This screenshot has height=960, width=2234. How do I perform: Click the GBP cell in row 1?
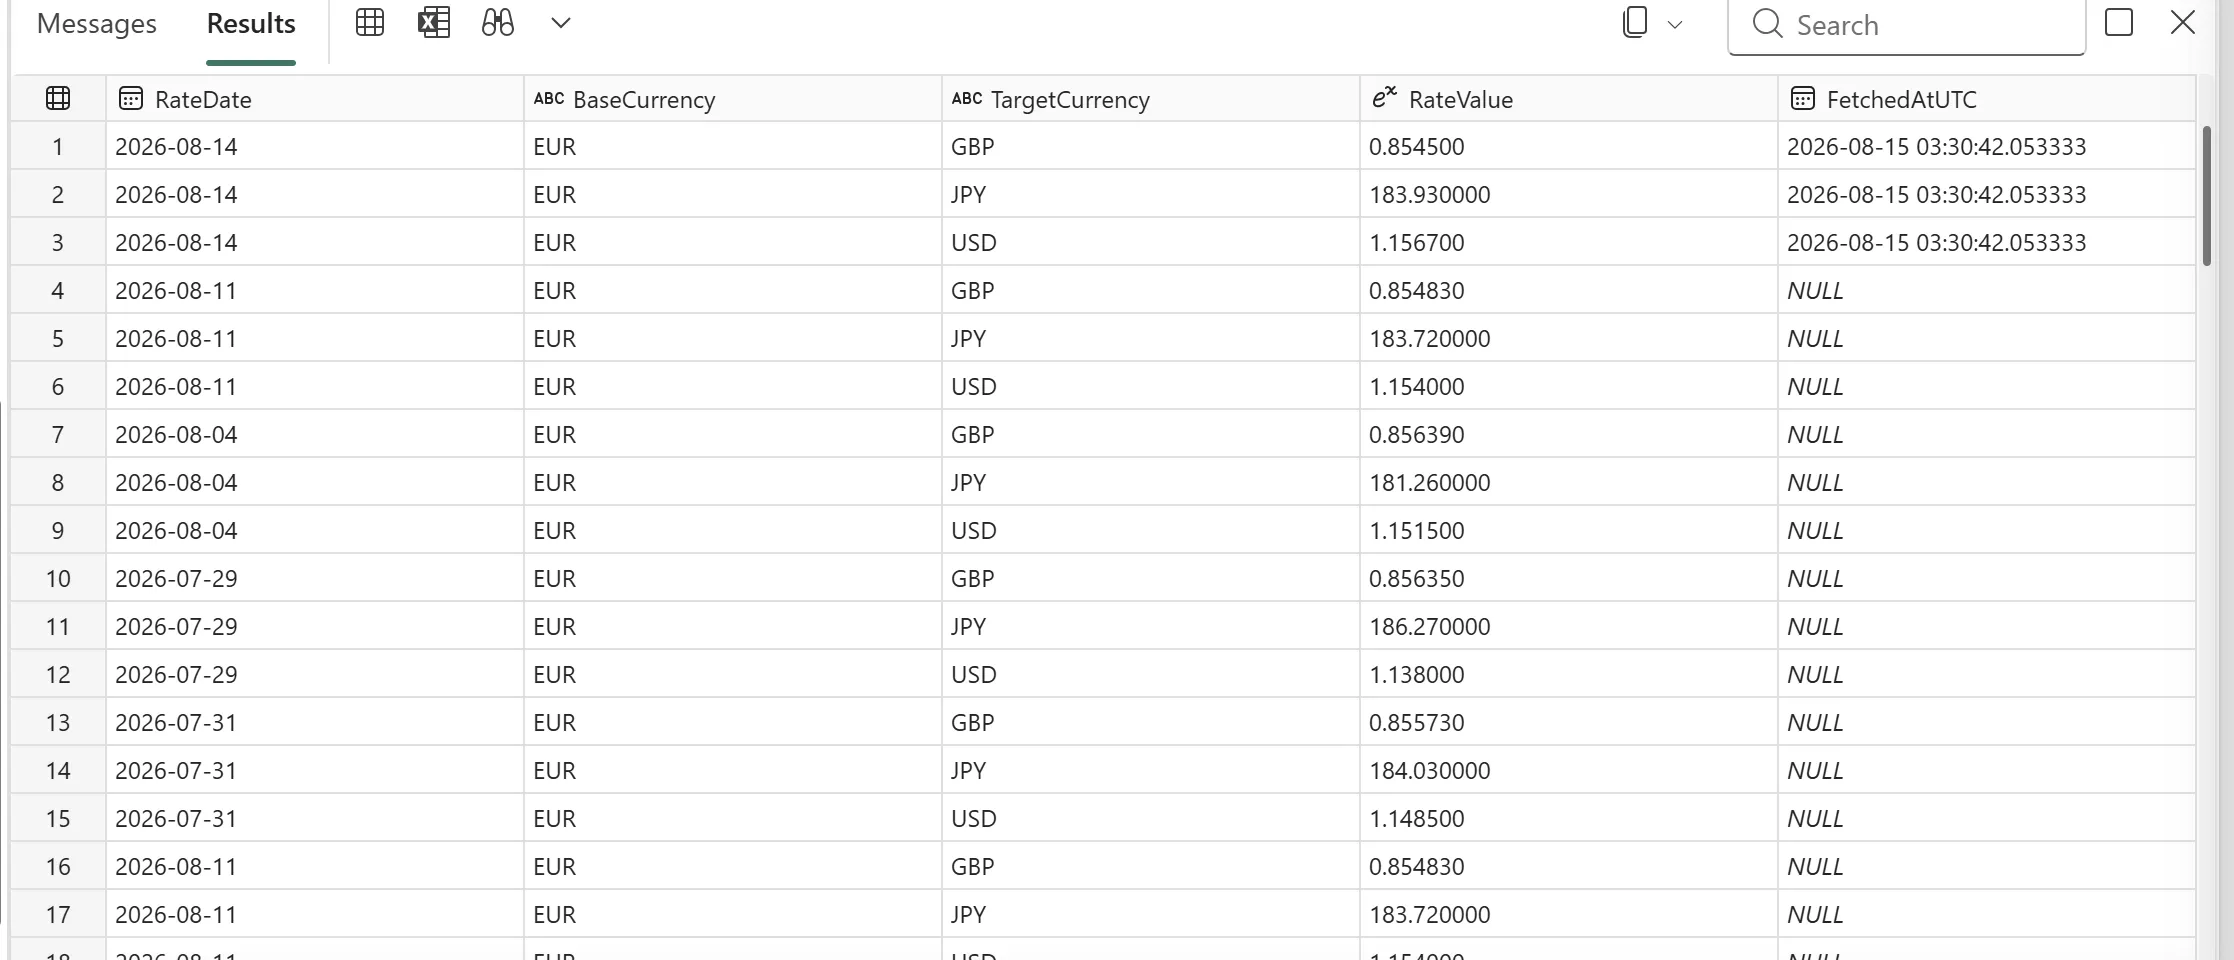pyautogui.click(x=1151, y=147)
